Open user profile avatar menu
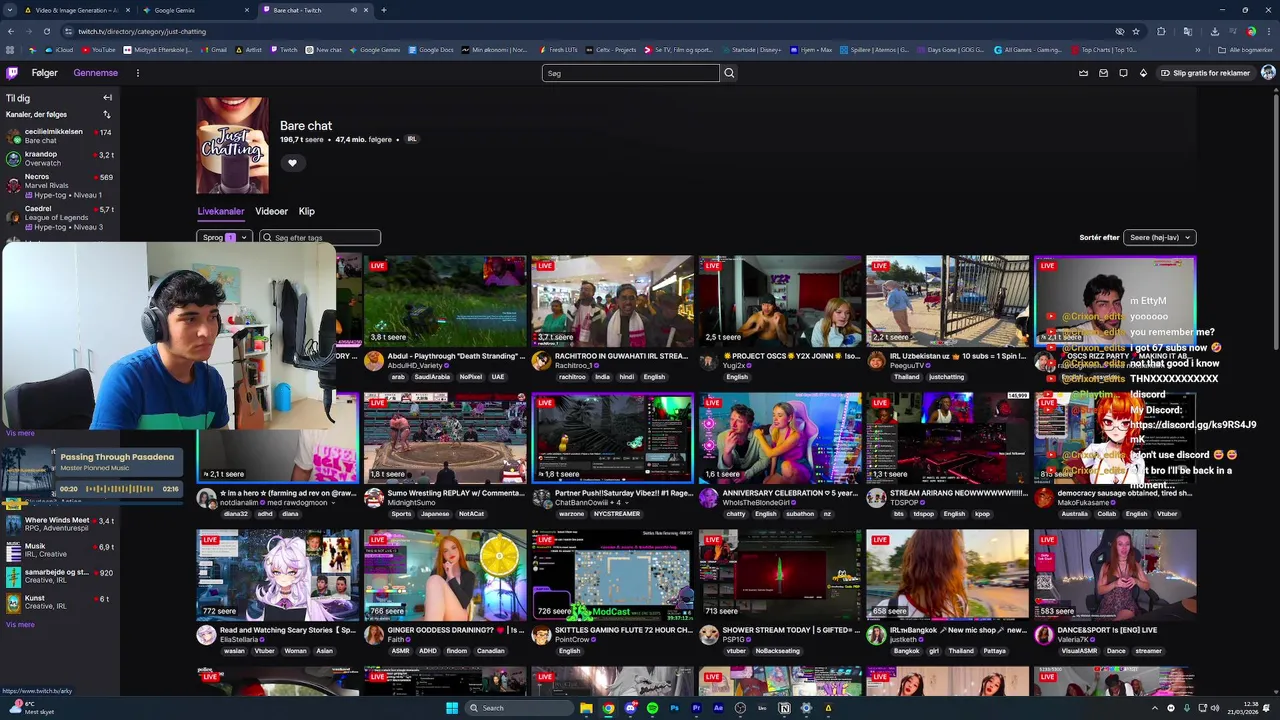The width and height of the screenshot is (1280, 720). [1268, 73]
